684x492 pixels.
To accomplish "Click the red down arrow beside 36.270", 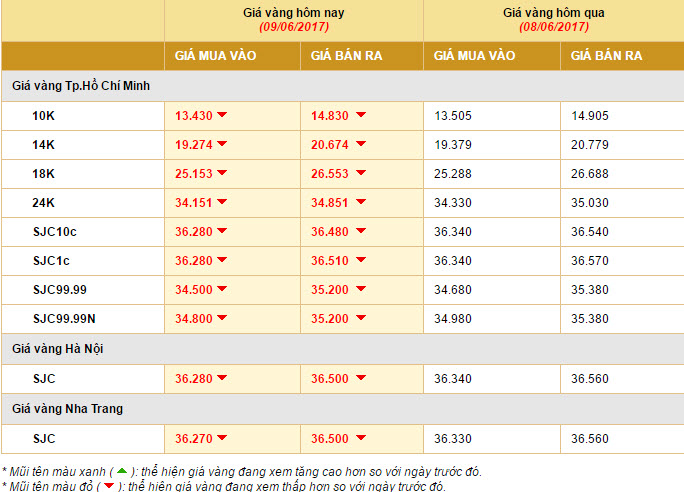I will [222, 437].
